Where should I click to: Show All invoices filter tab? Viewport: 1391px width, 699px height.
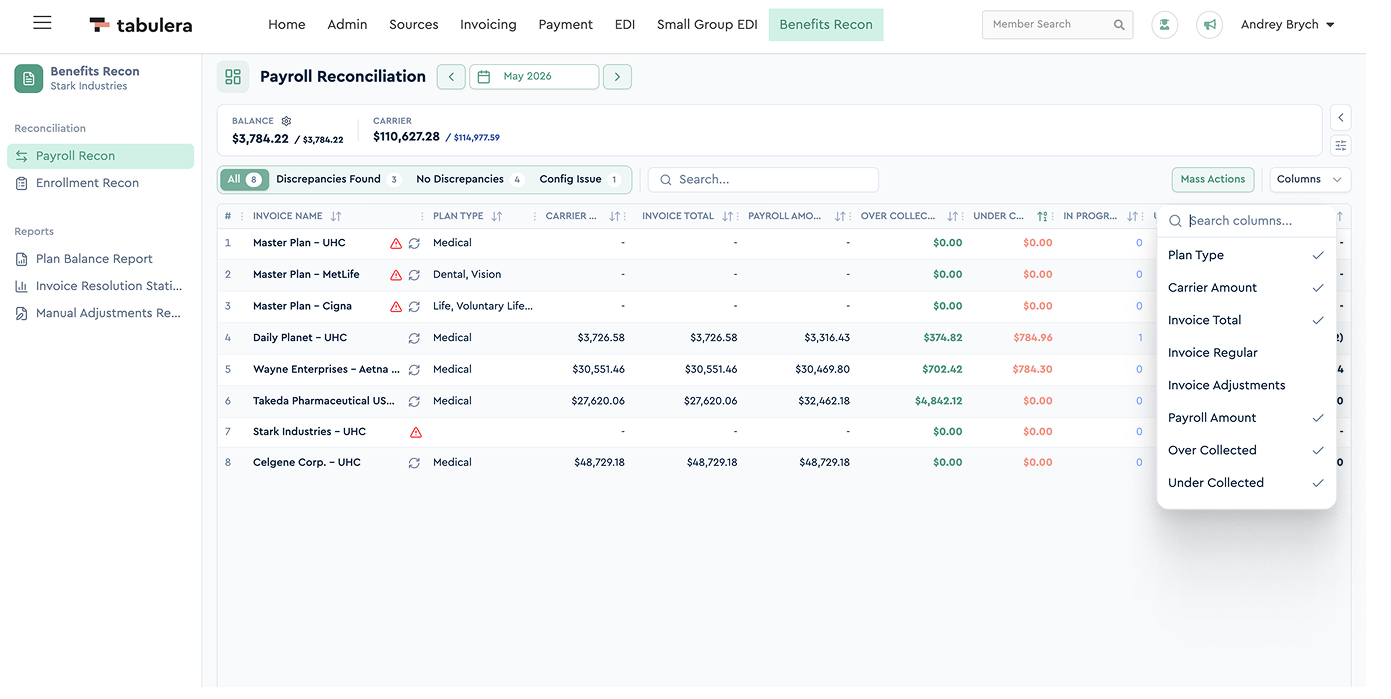244,180
